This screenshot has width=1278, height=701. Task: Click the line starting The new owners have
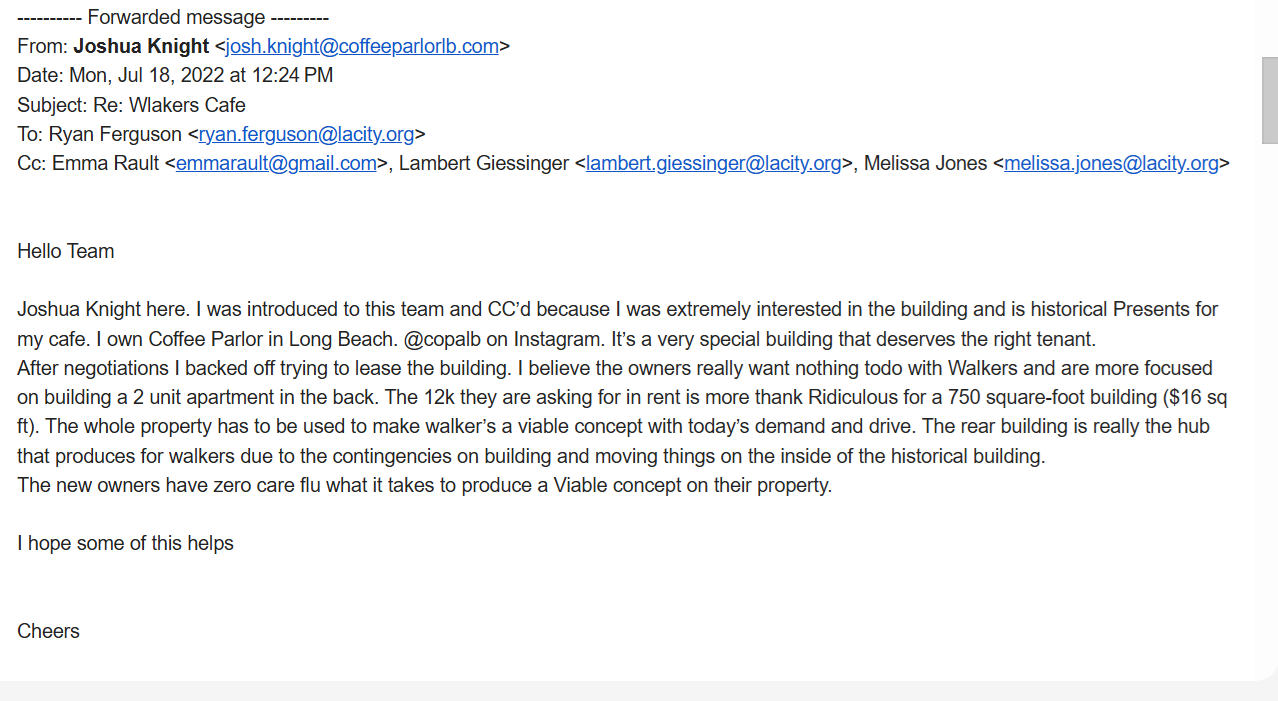pyautogui.click(x=424, y=485)
